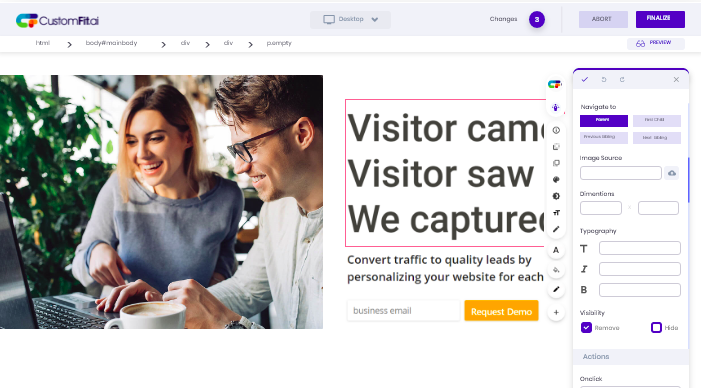Click the Image Source input field
Screen dimensions: 701x388
coord(621,173)
